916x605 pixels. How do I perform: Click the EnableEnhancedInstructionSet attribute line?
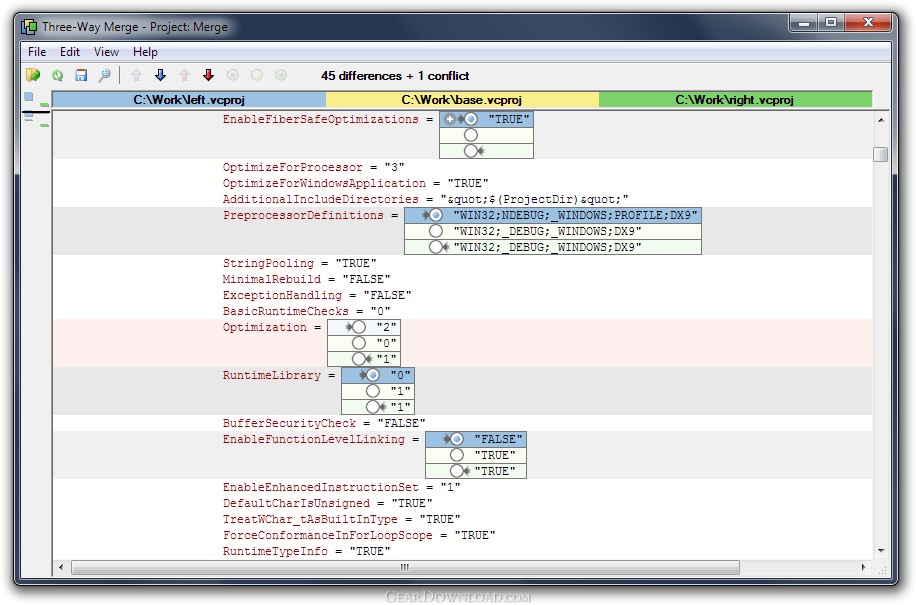(342, 487)
